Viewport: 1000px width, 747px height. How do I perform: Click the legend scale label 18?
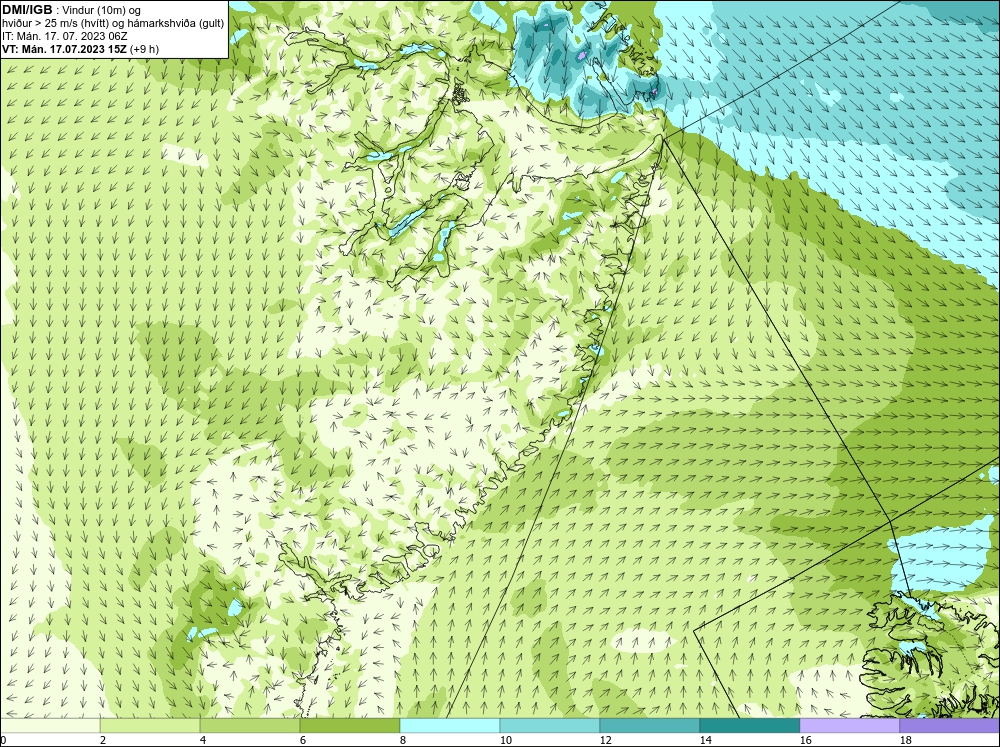(905, 740)
